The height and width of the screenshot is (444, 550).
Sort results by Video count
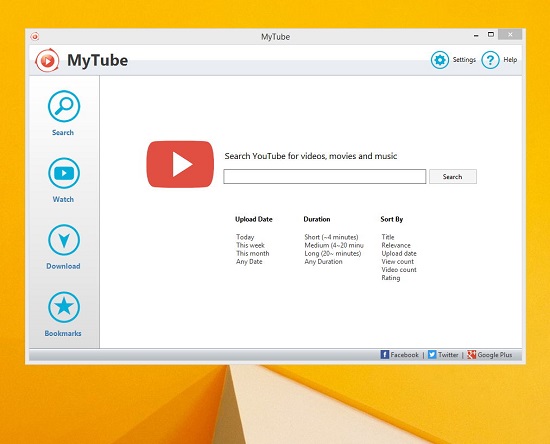399,270
